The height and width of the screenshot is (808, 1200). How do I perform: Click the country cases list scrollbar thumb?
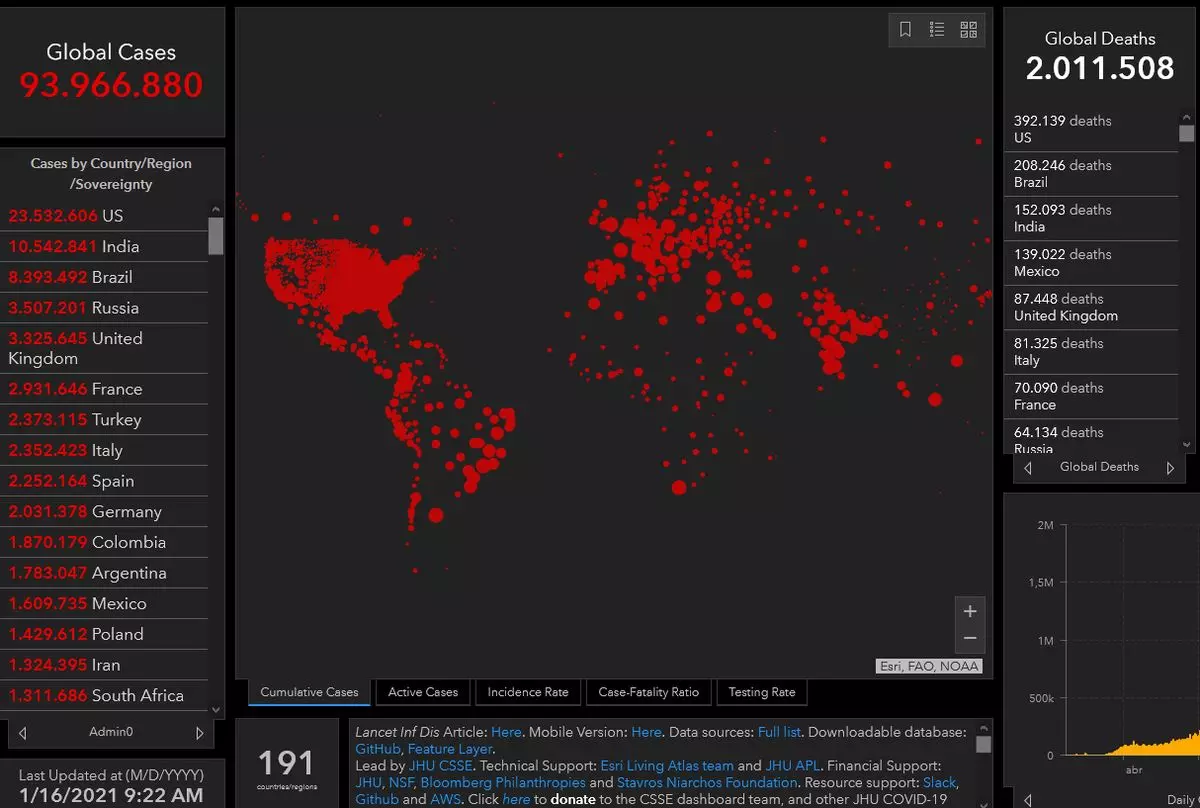[215, 236]
